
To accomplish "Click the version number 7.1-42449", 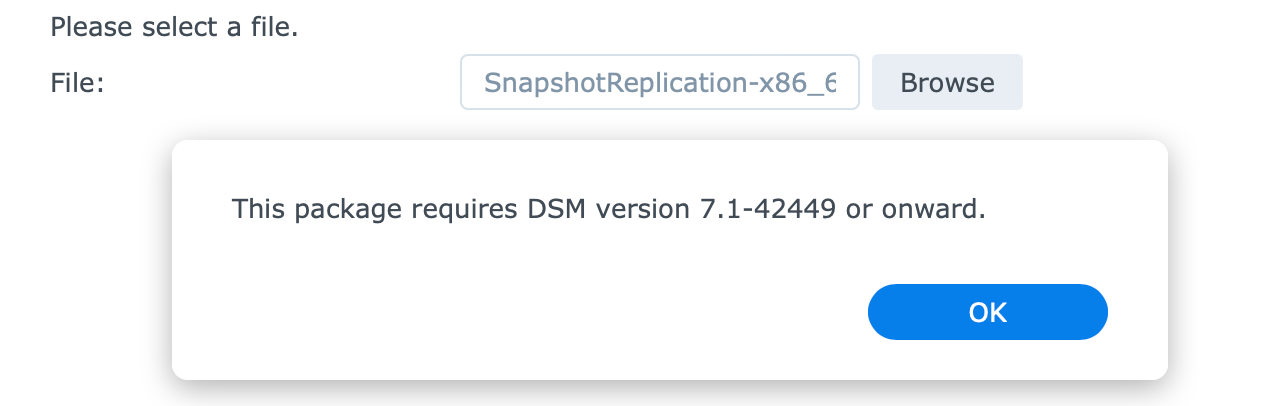I will tap(763, 209).
